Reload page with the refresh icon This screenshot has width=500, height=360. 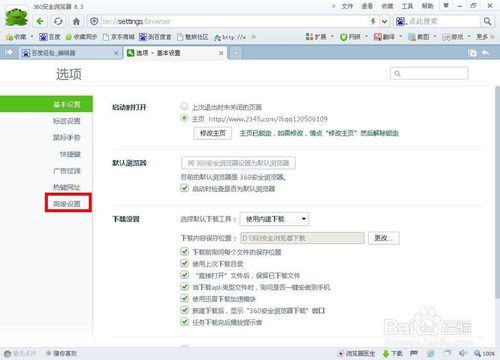(x=58, y=22)
